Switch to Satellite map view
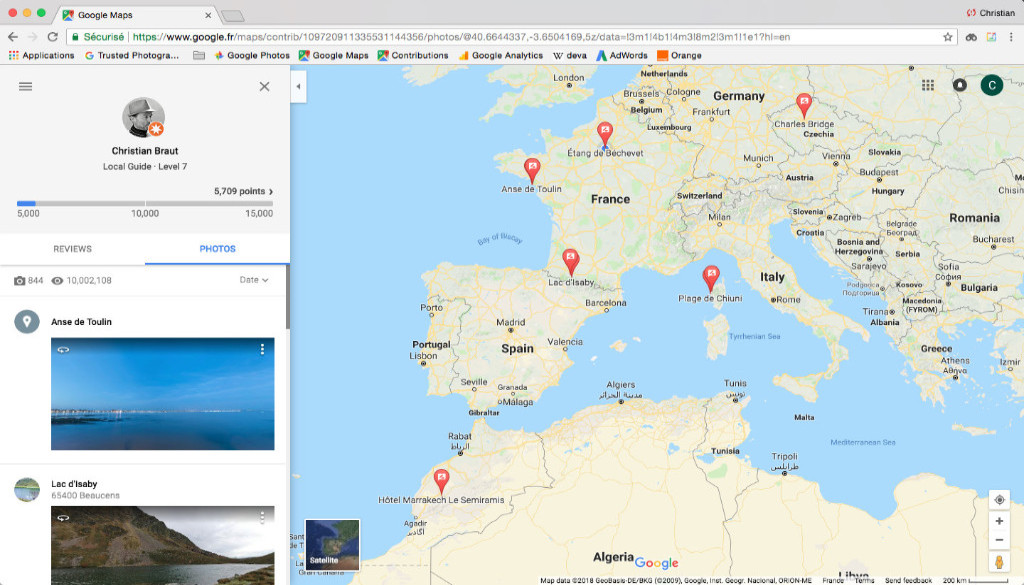 click(x=331, y=545)
